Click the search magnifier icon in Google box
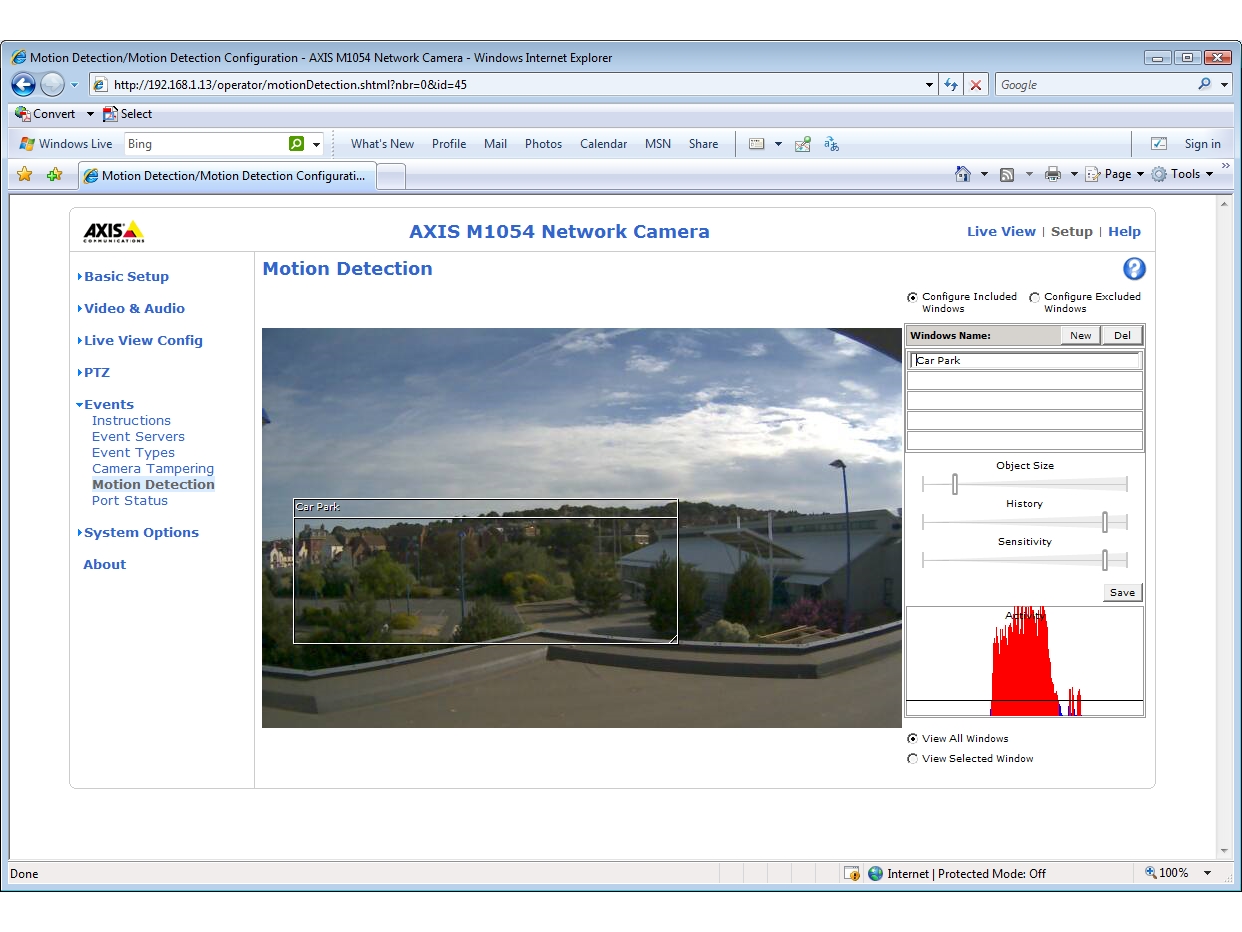1242x932 pixels. (x=1205, y=85)
